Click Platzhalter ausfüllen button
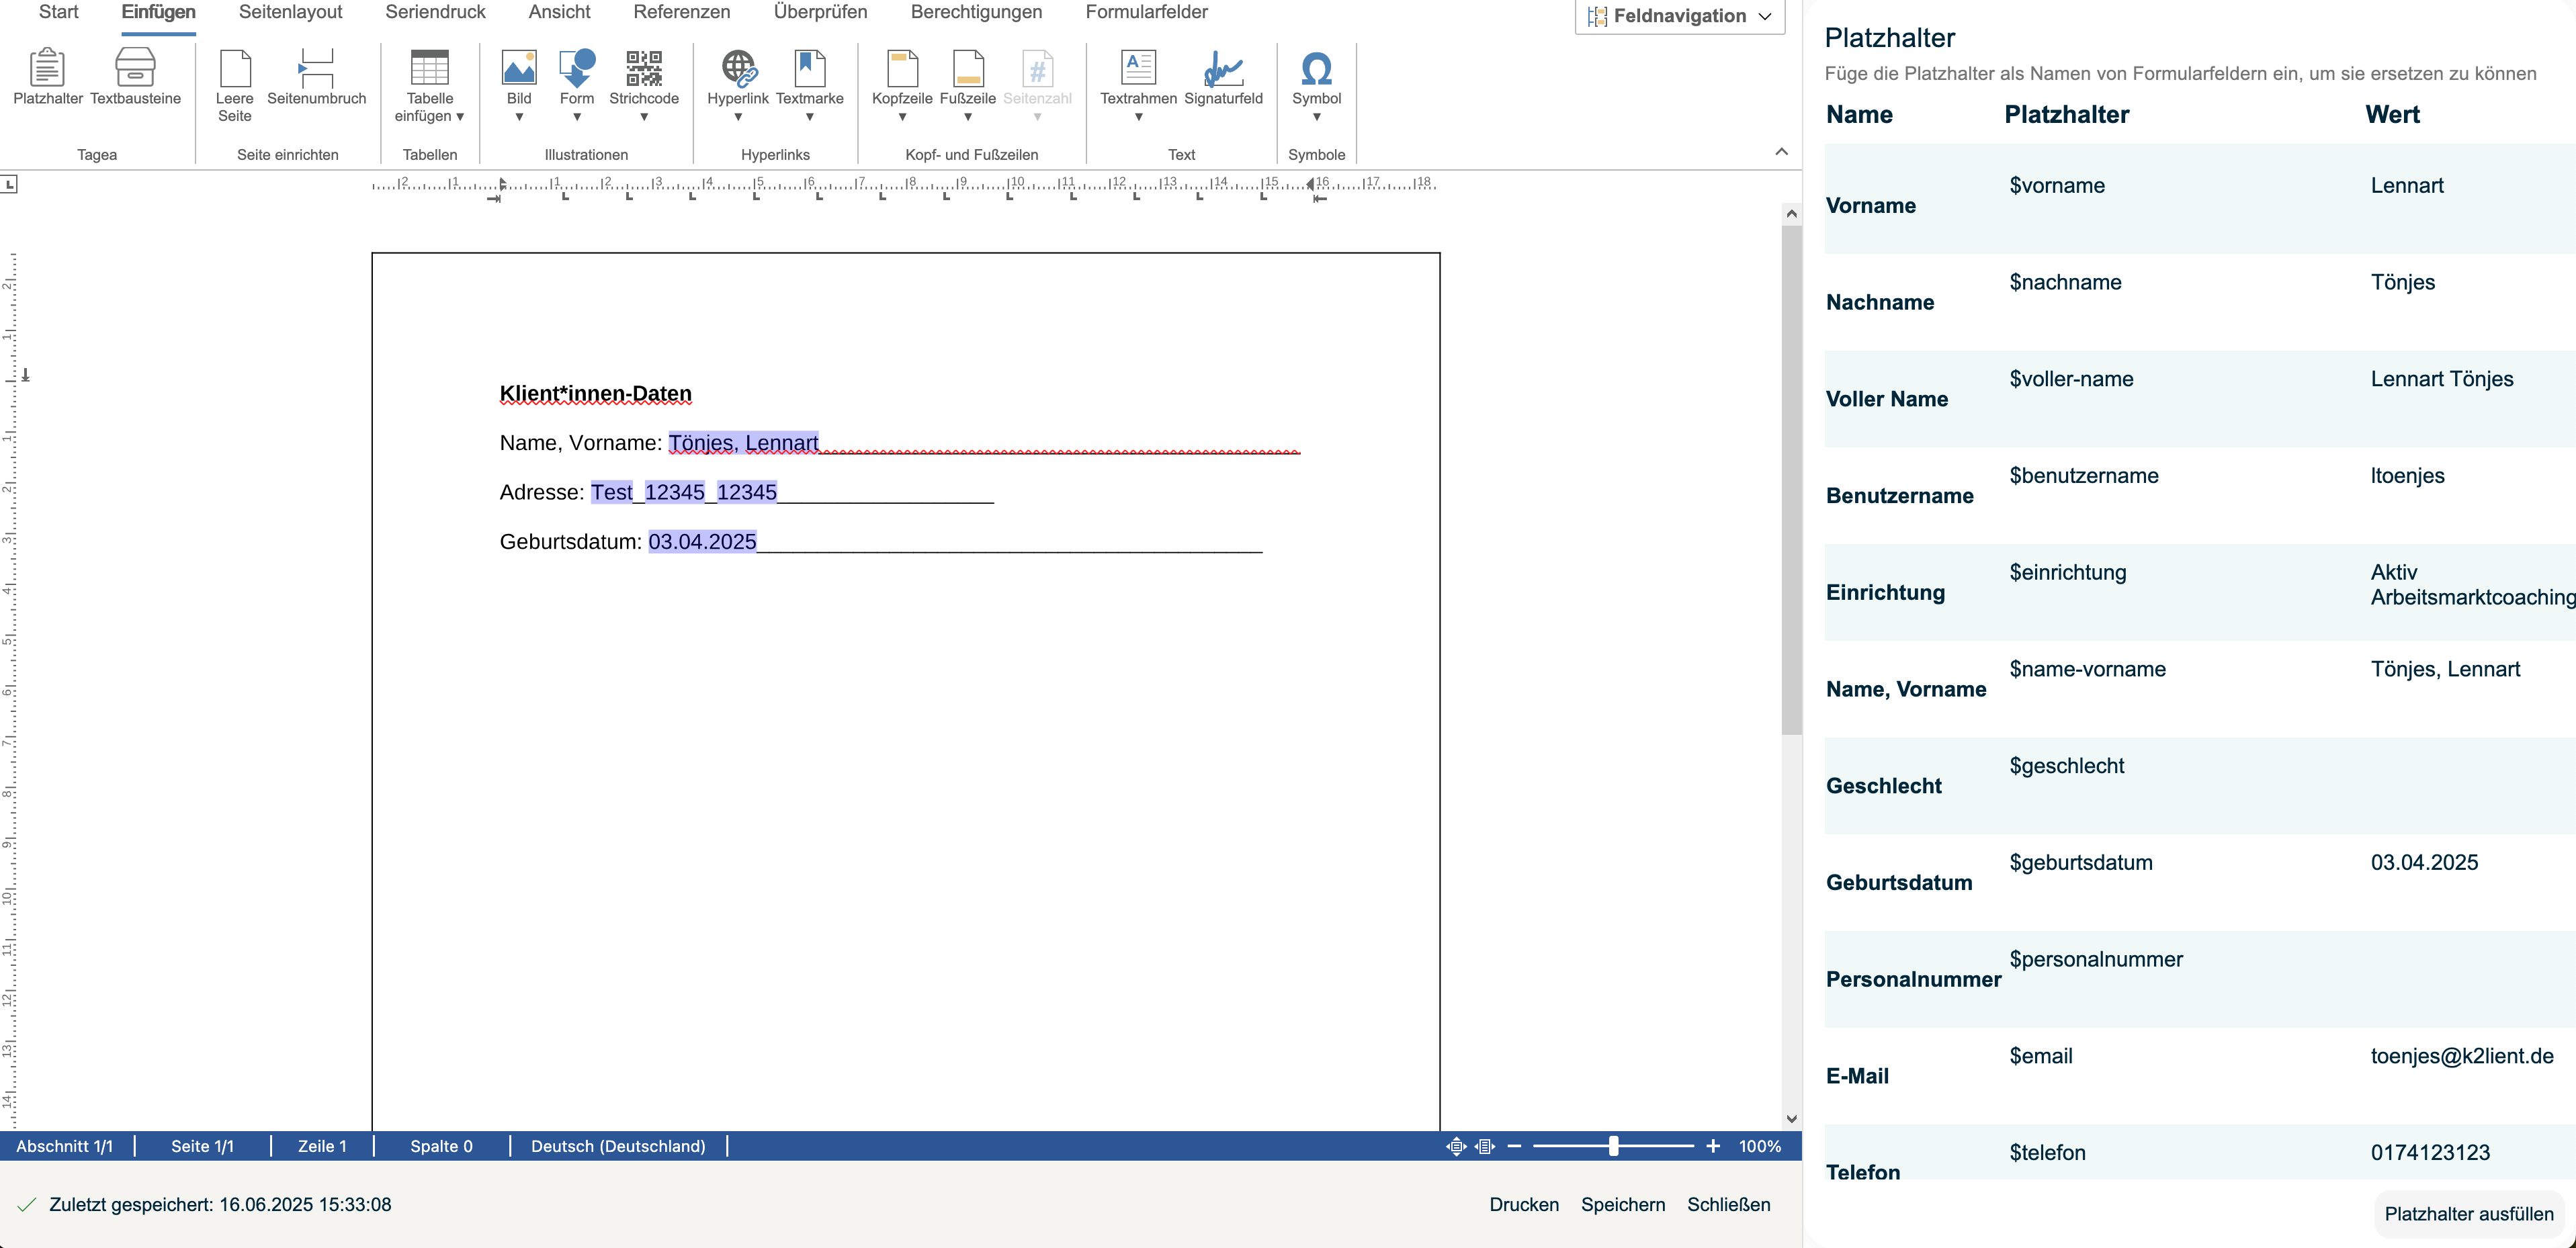 (2468, 1214)
